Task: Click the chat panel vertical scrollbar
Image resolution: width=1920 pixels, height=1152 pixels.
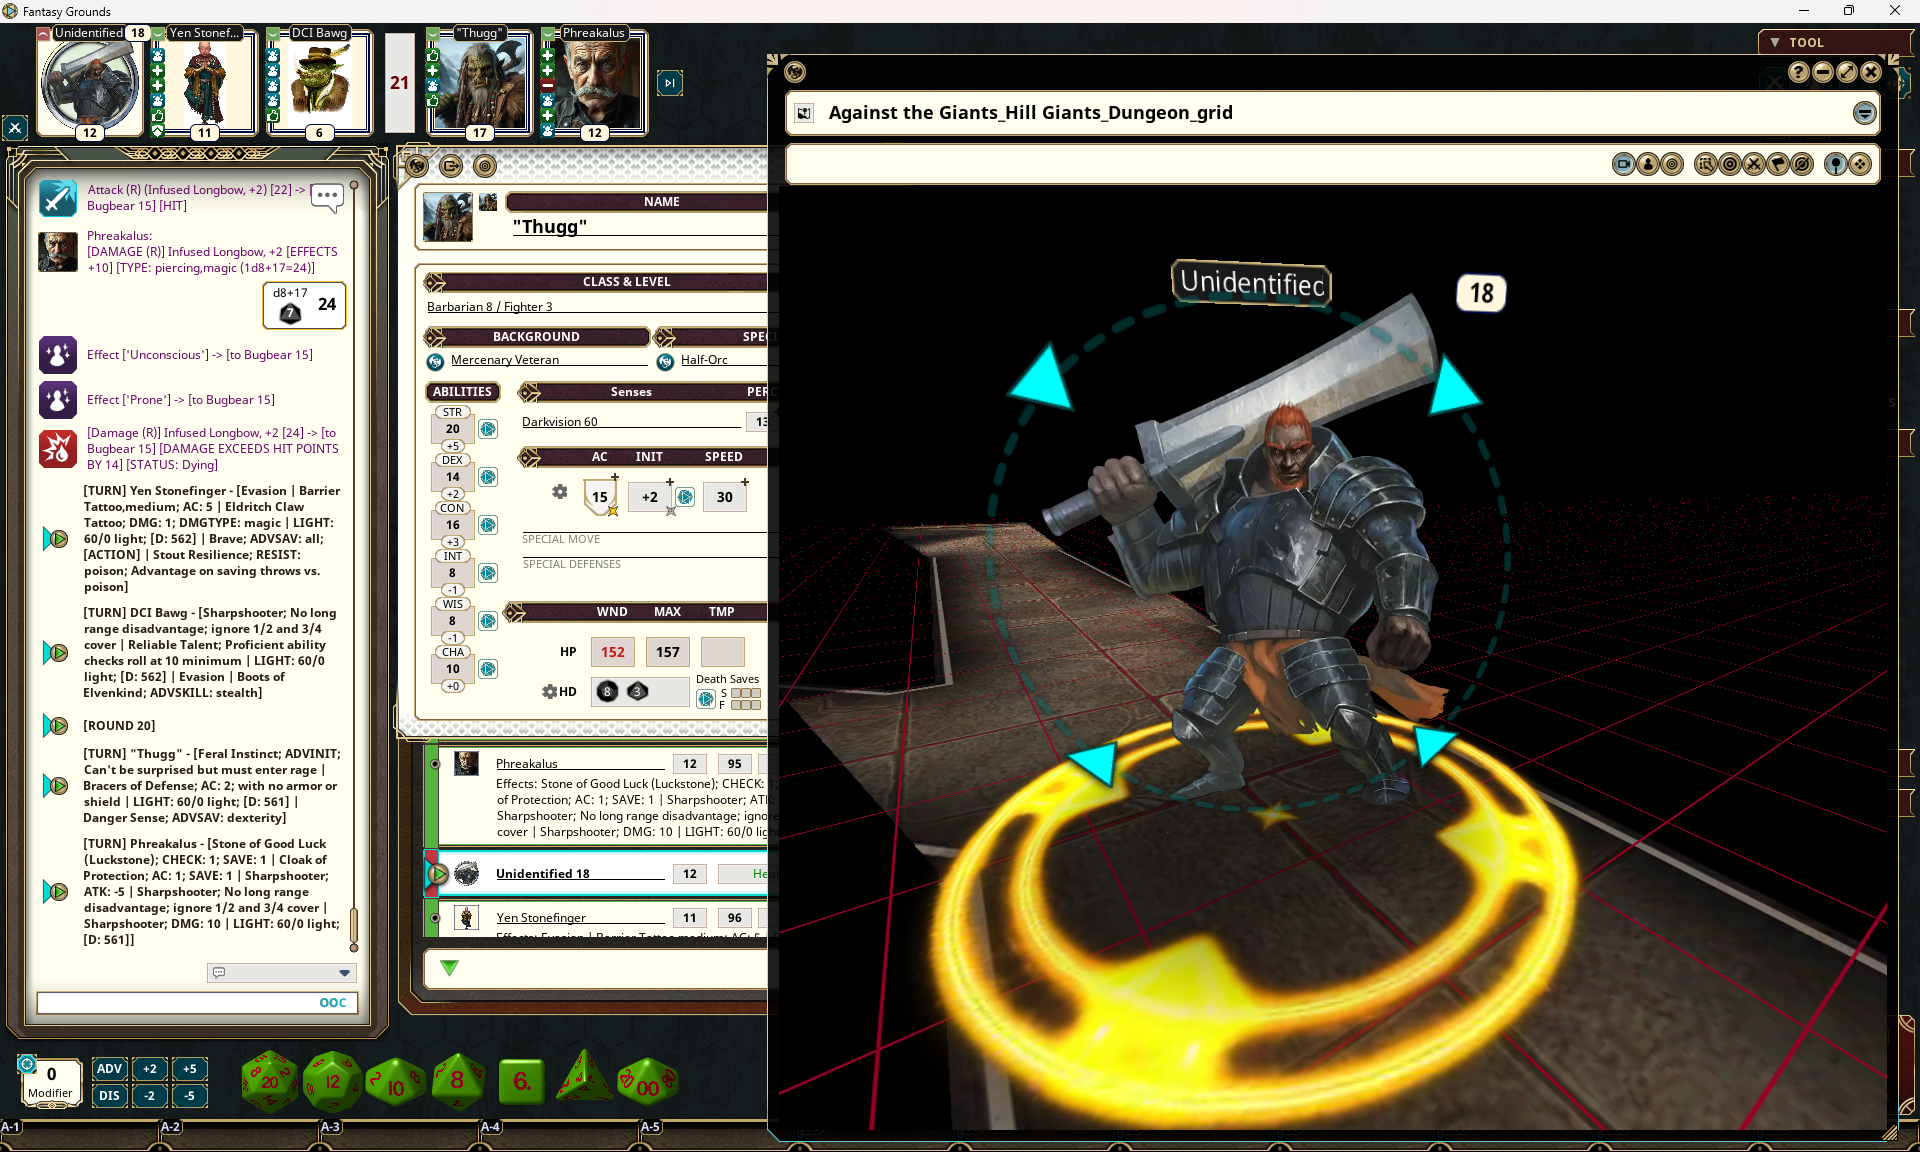Action: pyautogui.click(x=353, y=928)
